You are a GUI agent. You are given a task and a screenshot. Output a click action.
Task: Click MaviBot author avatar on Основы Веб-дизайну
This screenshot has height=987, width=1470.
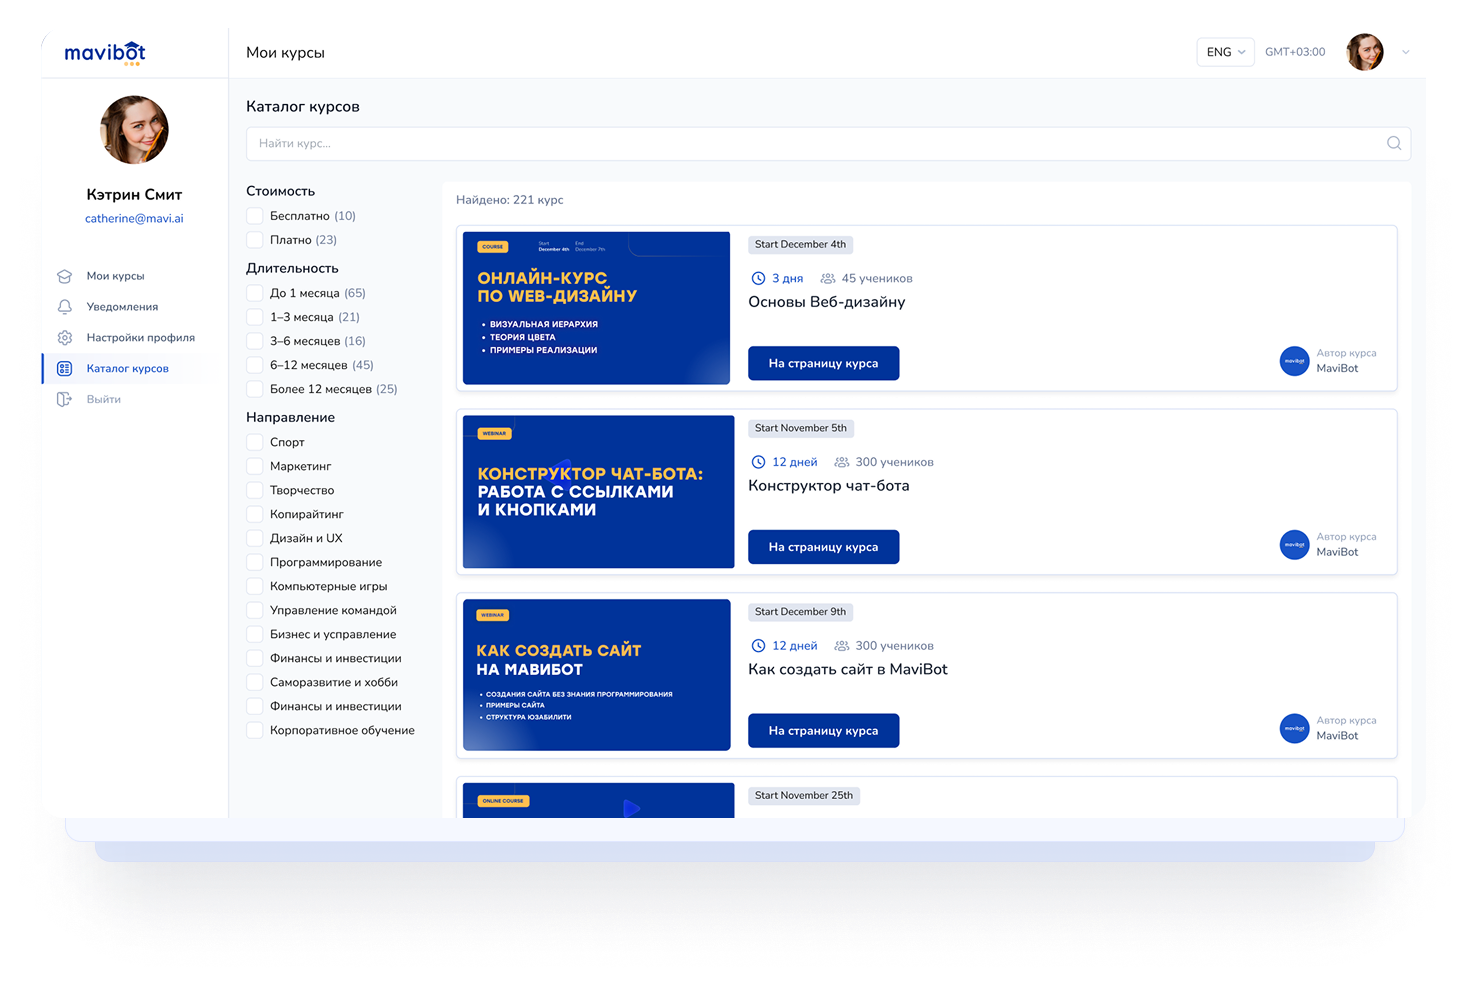pos(1294,361)
